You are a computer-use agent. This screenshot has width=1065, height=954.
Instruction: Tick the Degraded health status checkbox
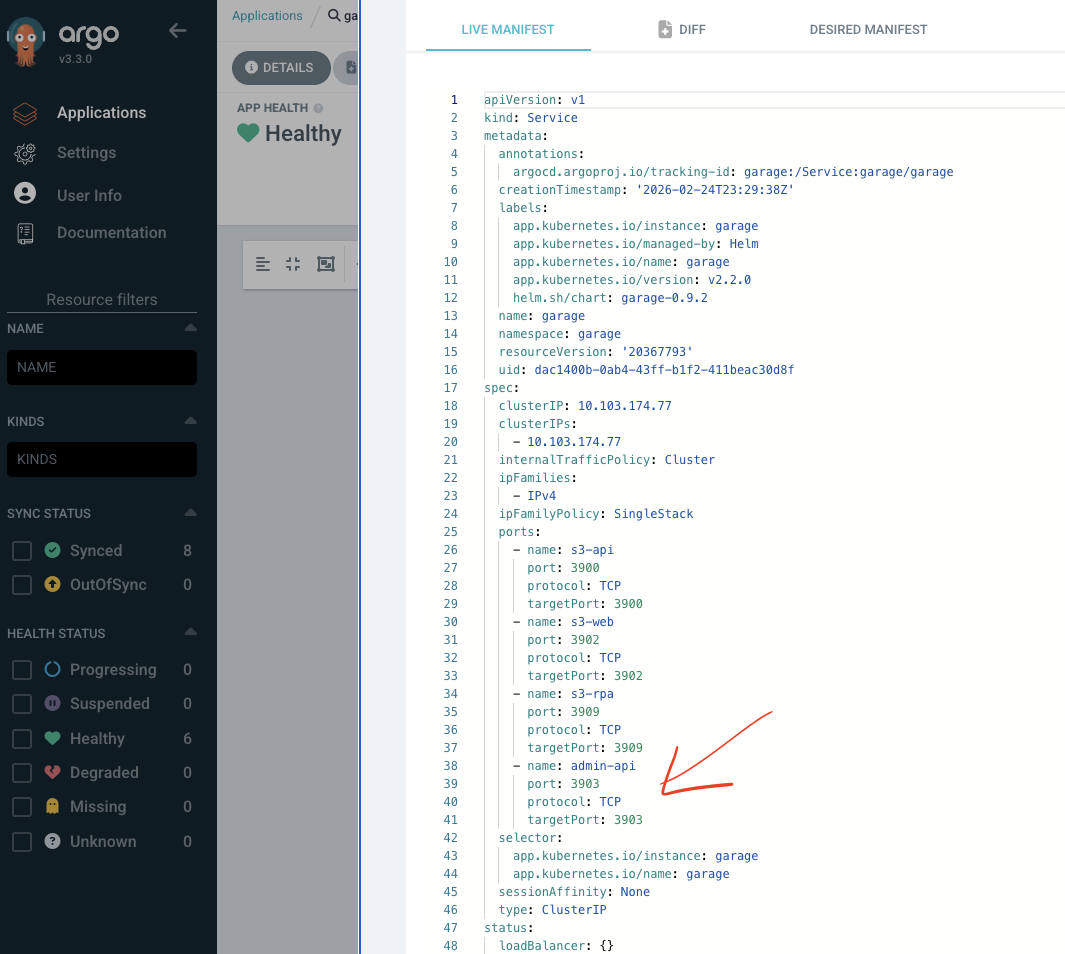click(x=22, y=773)
